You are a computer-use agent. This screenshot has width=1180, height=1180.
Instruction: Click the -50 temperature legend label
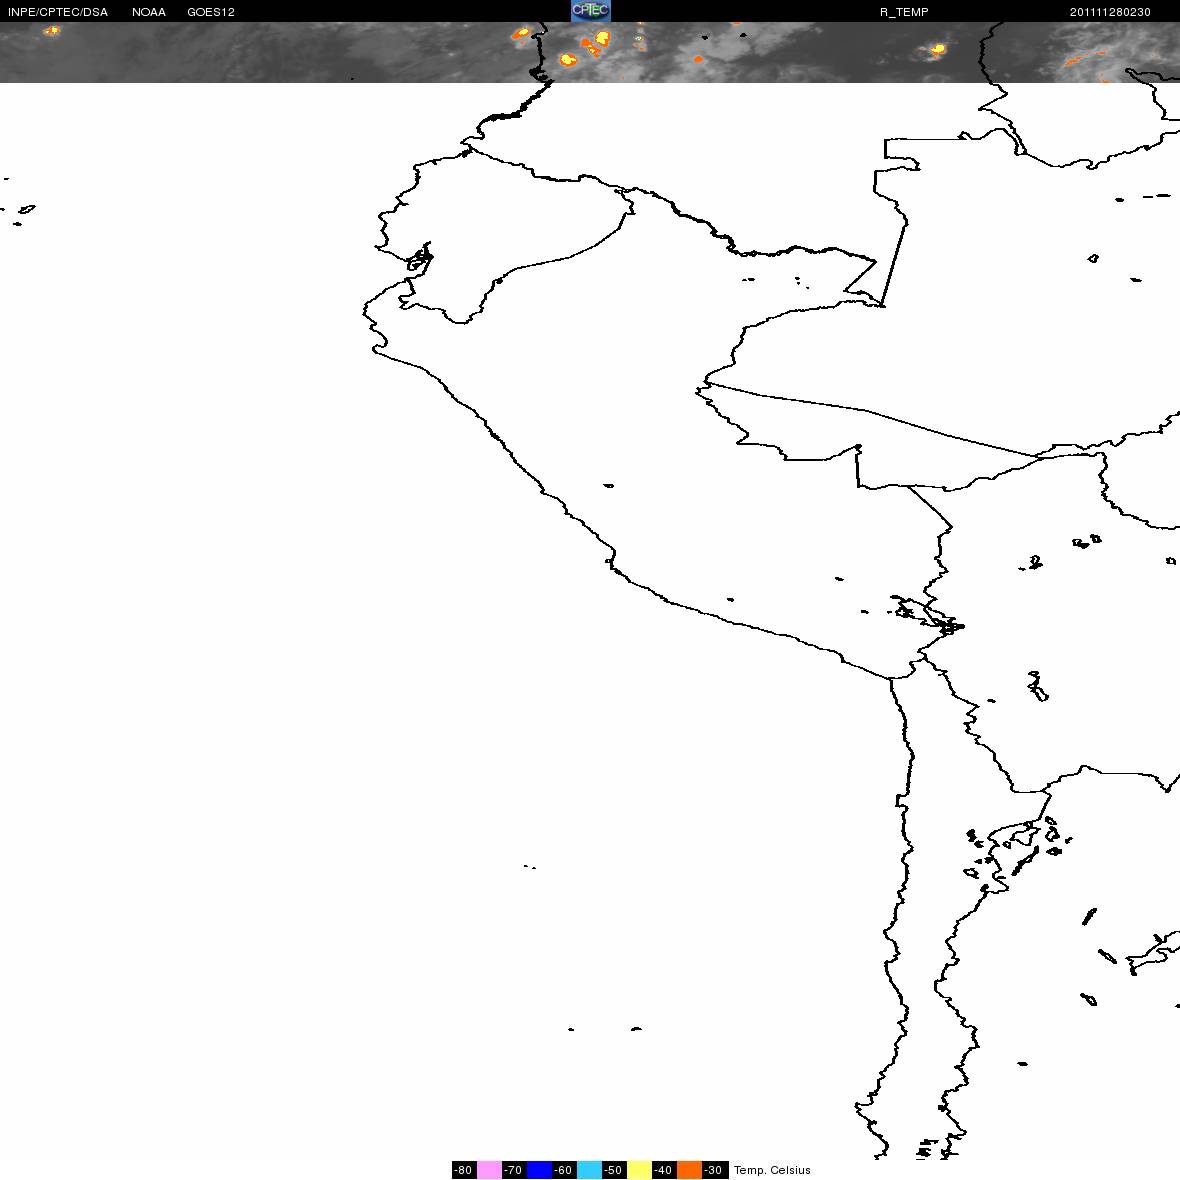[x=614, y=1169]
